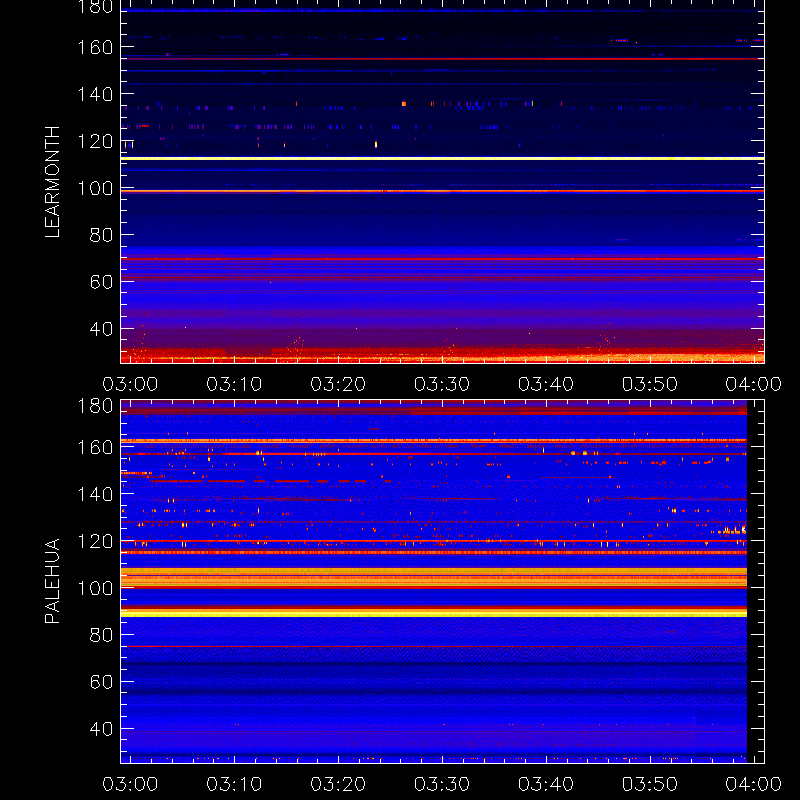Select the 140 frequency label on LEARMONTH axis
Screen dimensions: 800x800
95,94
